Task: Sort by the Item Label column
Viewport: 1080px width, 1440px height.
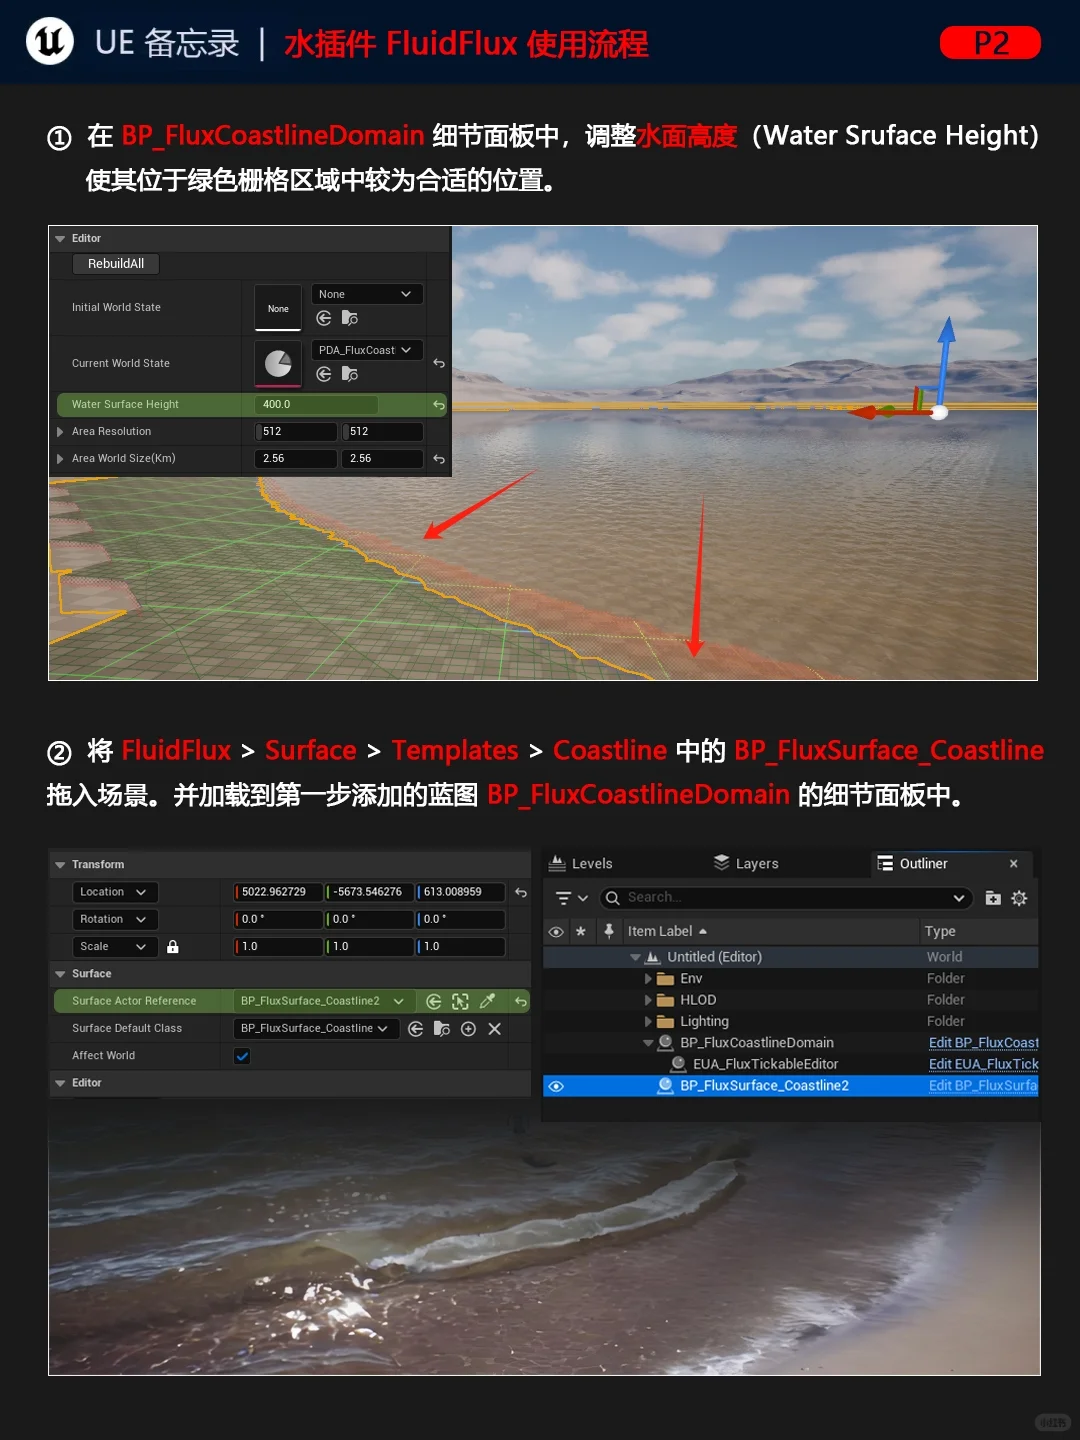Action: click(x=667, y=931)
